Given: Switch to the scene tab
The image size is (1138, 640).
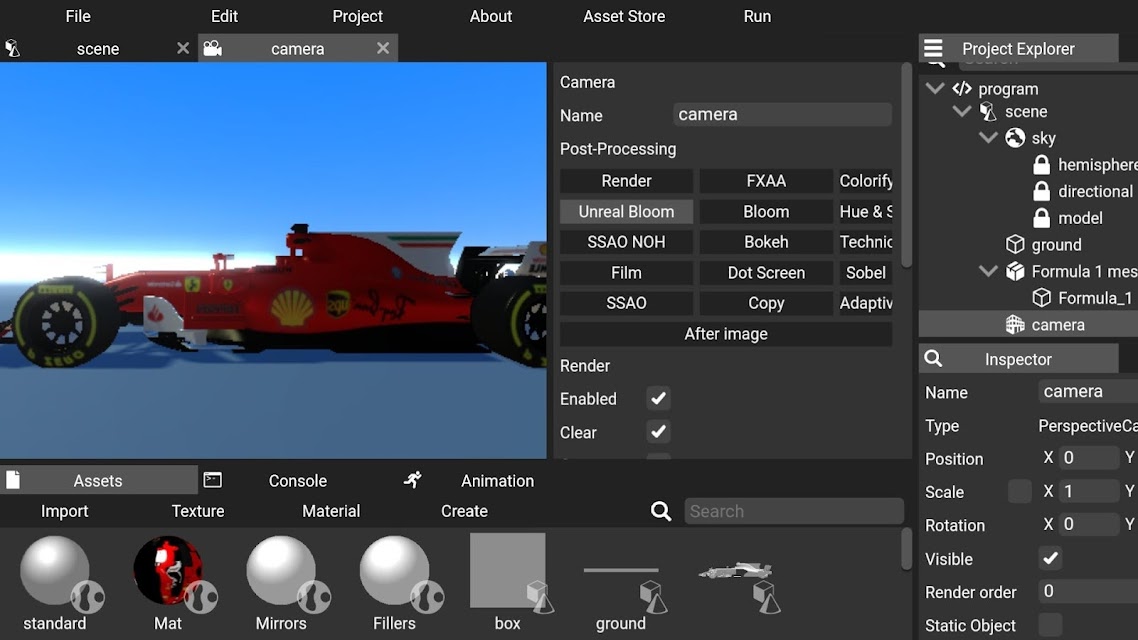Looking at the screenshot, I should click(98, 49).
